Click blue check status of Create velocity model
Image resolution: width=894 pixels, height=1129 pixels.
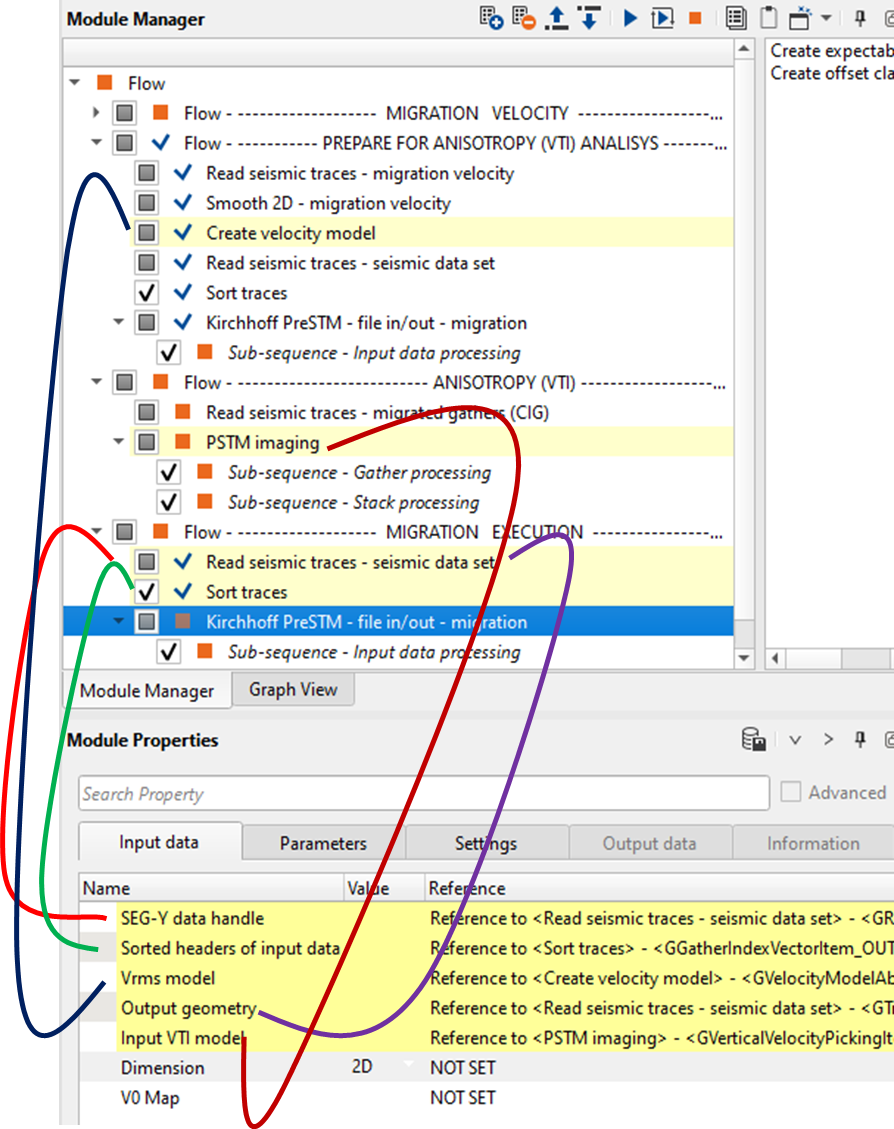pos(183,233)
